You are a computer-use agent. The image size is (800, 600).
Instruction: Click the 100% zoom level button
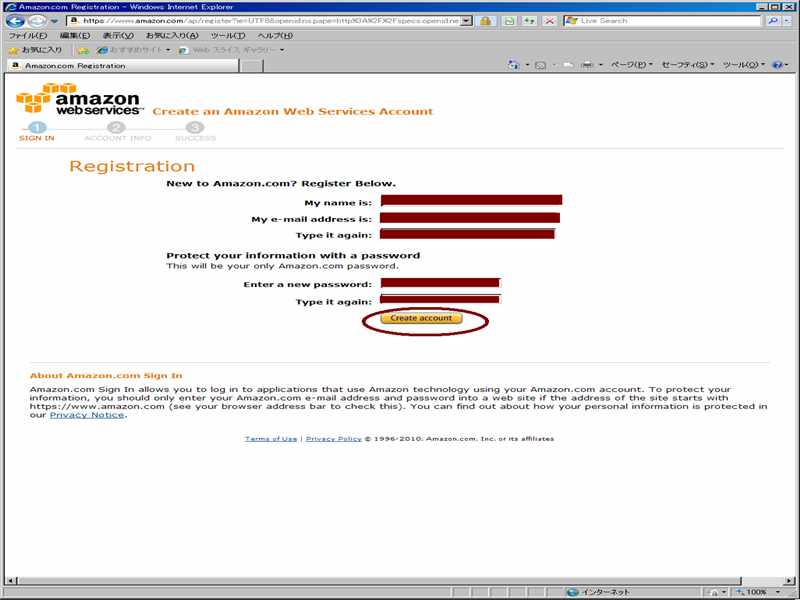751,592
